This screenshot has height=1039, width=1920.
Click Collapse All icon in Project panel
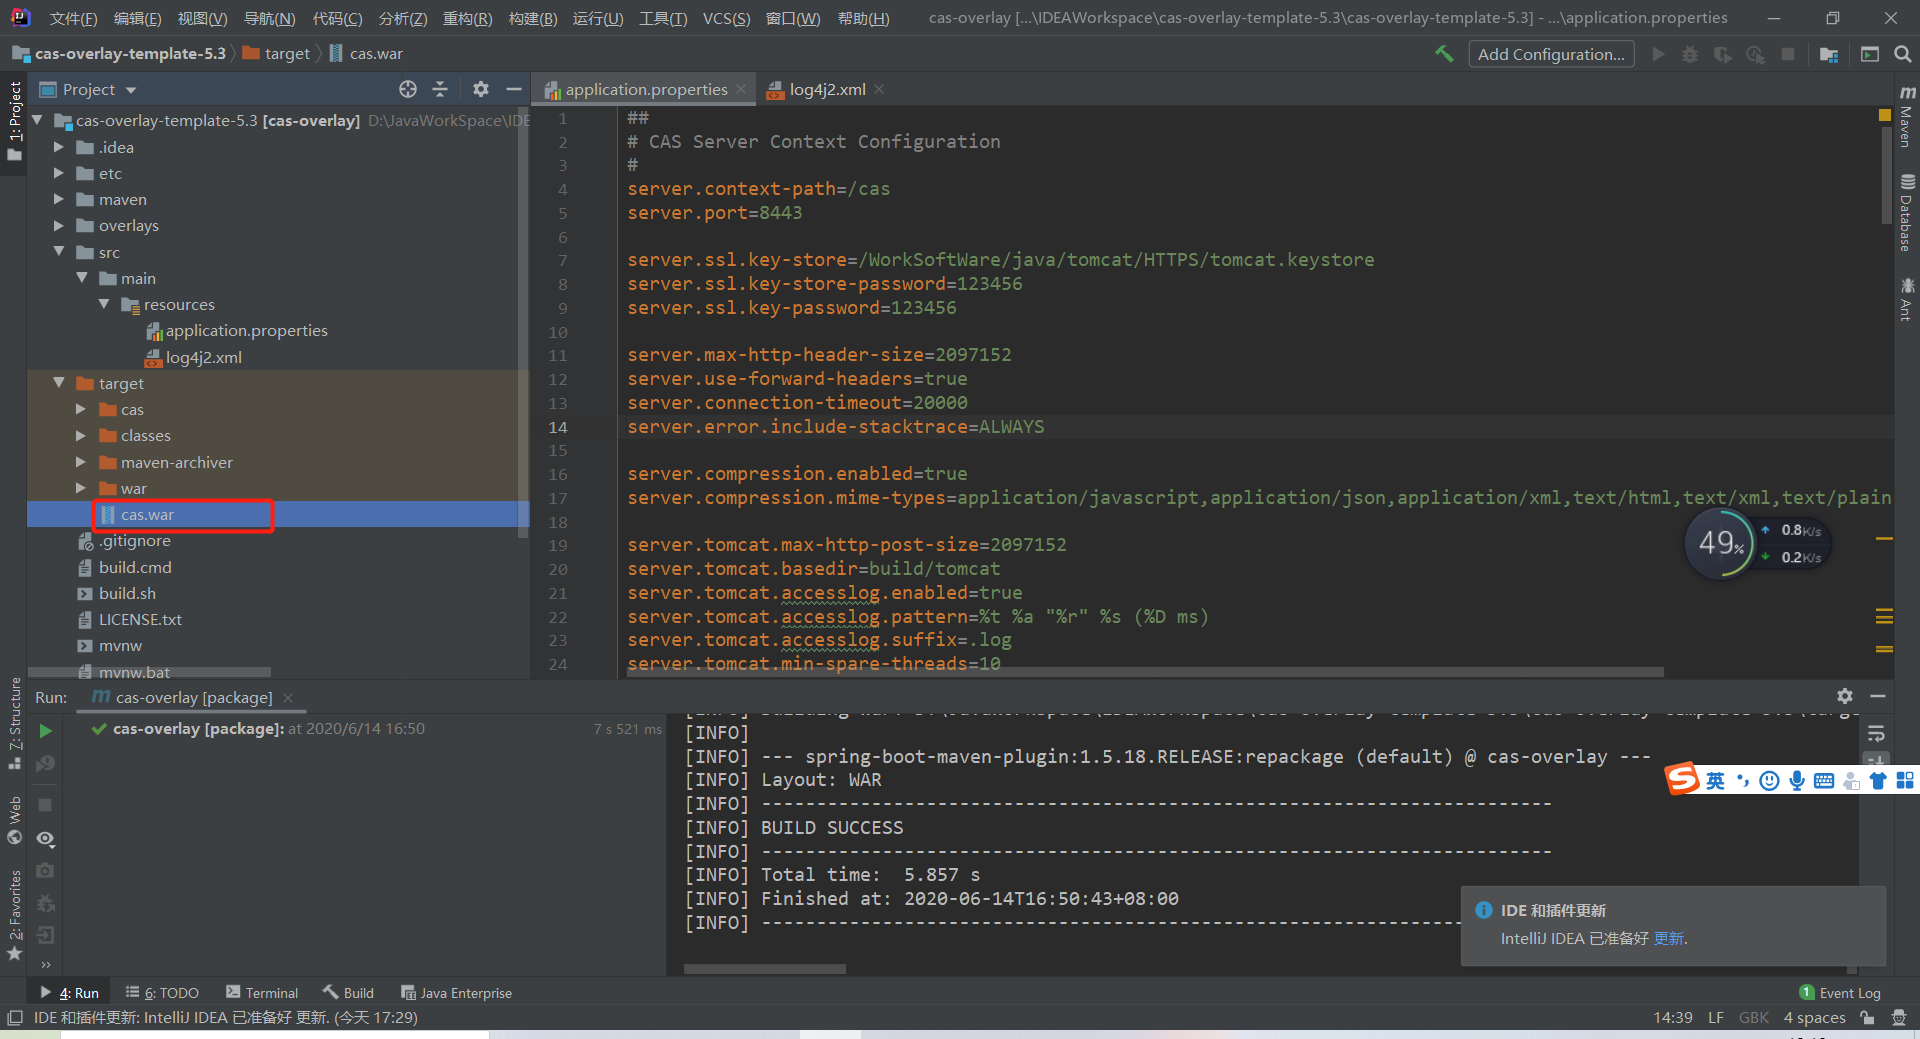pyautogui.click(x=440, y=89)
